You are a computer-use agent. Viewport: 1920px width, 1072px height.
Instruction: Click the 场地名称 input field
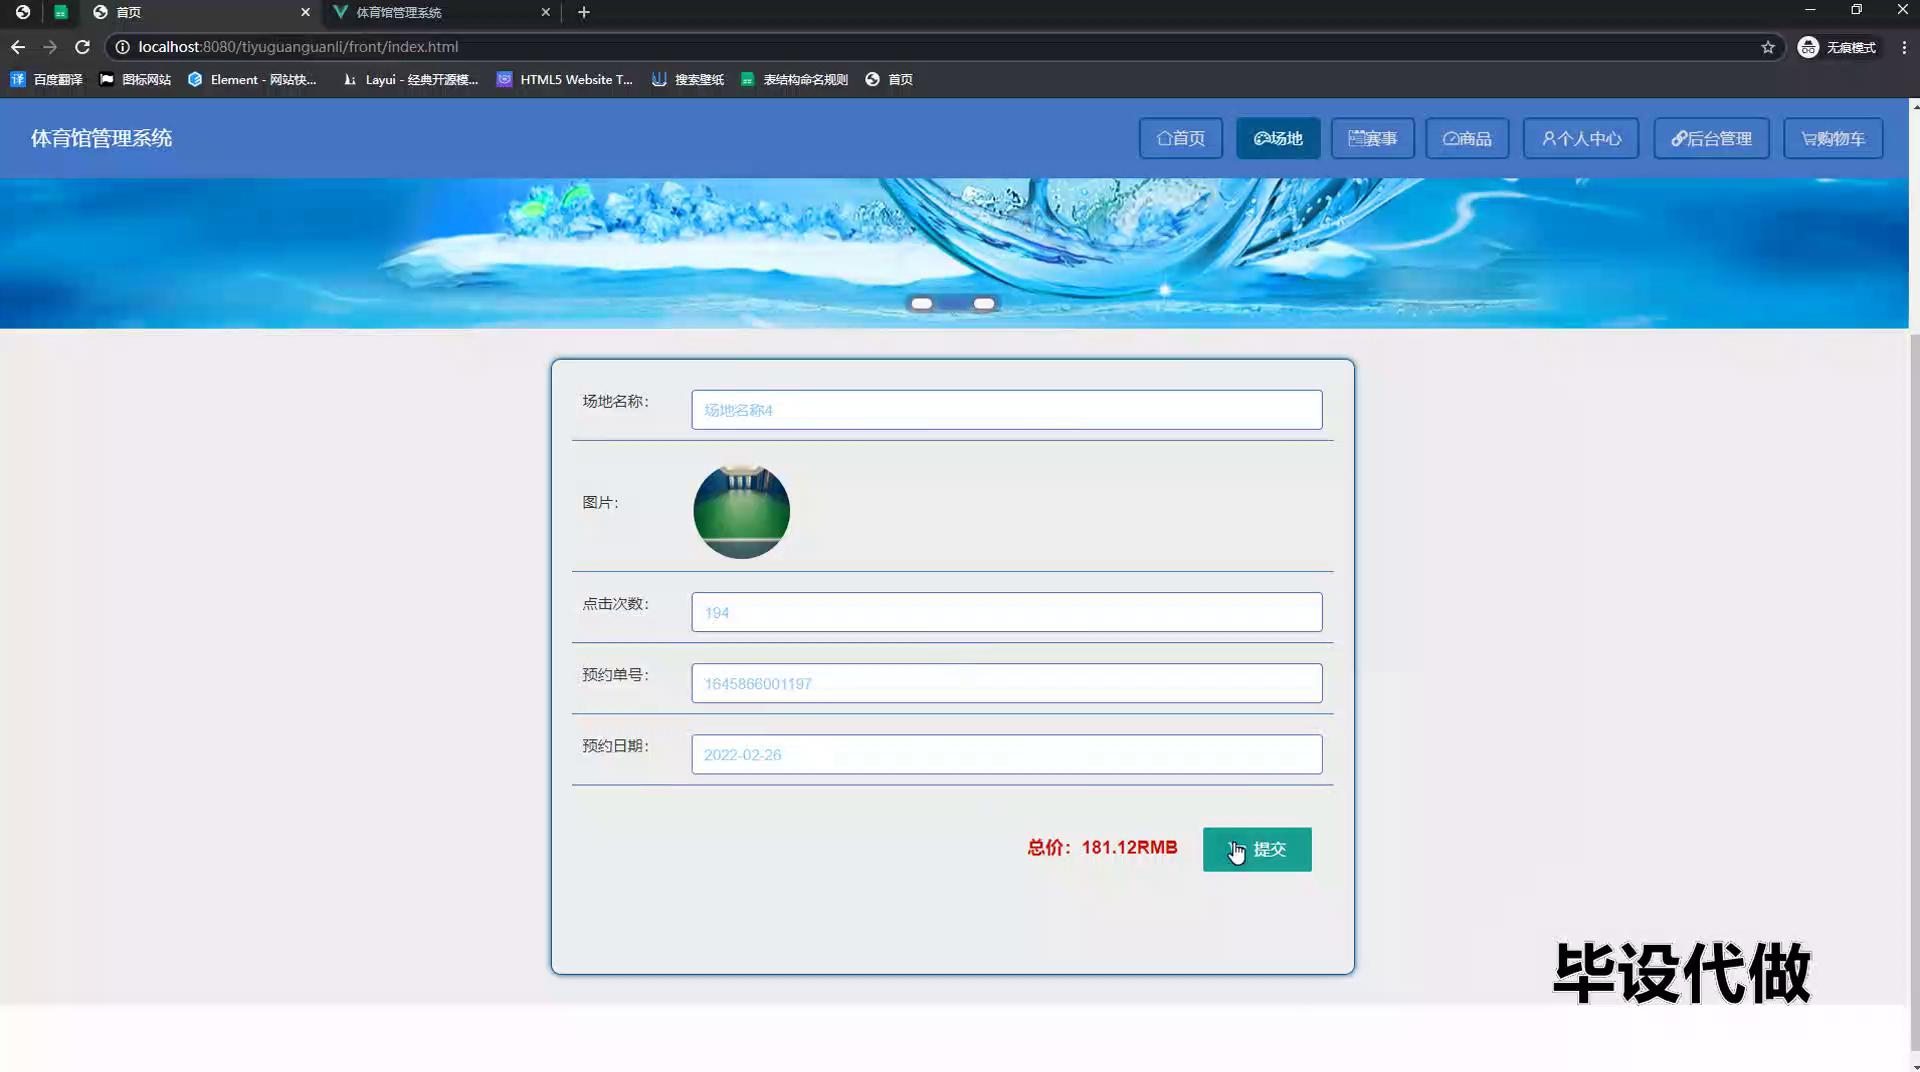(1006, 410)
